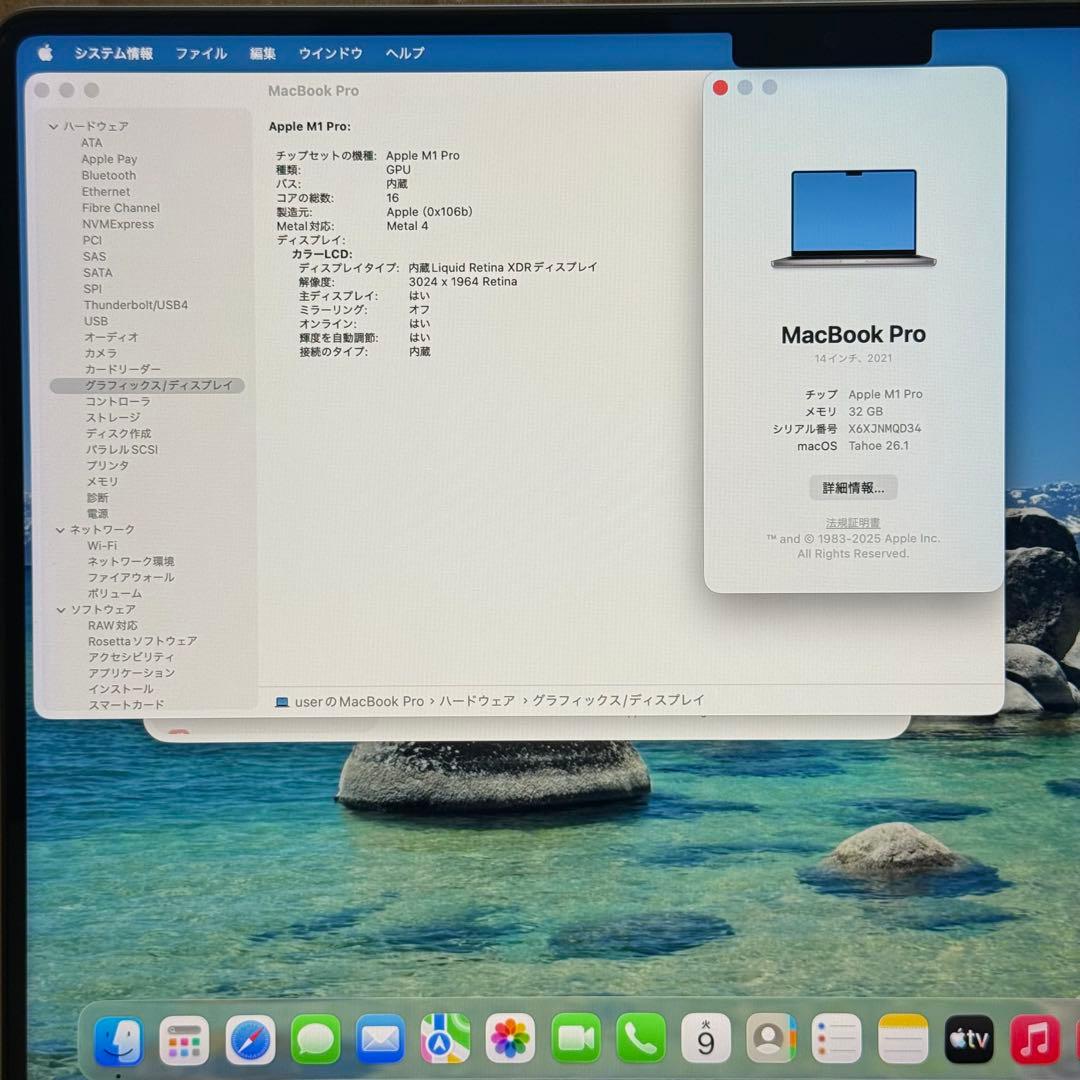The image size is (1080, 1080).
Task: Collapse the ネットワーク section
Action: click(60, 530)
